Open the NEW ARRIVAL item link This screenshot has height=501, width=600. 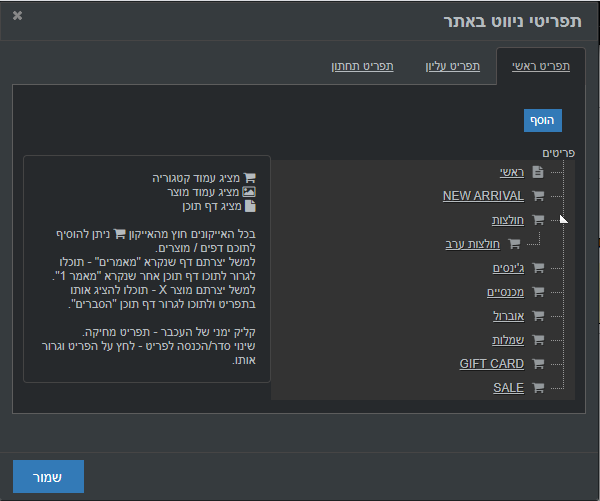tap(483, 196)
